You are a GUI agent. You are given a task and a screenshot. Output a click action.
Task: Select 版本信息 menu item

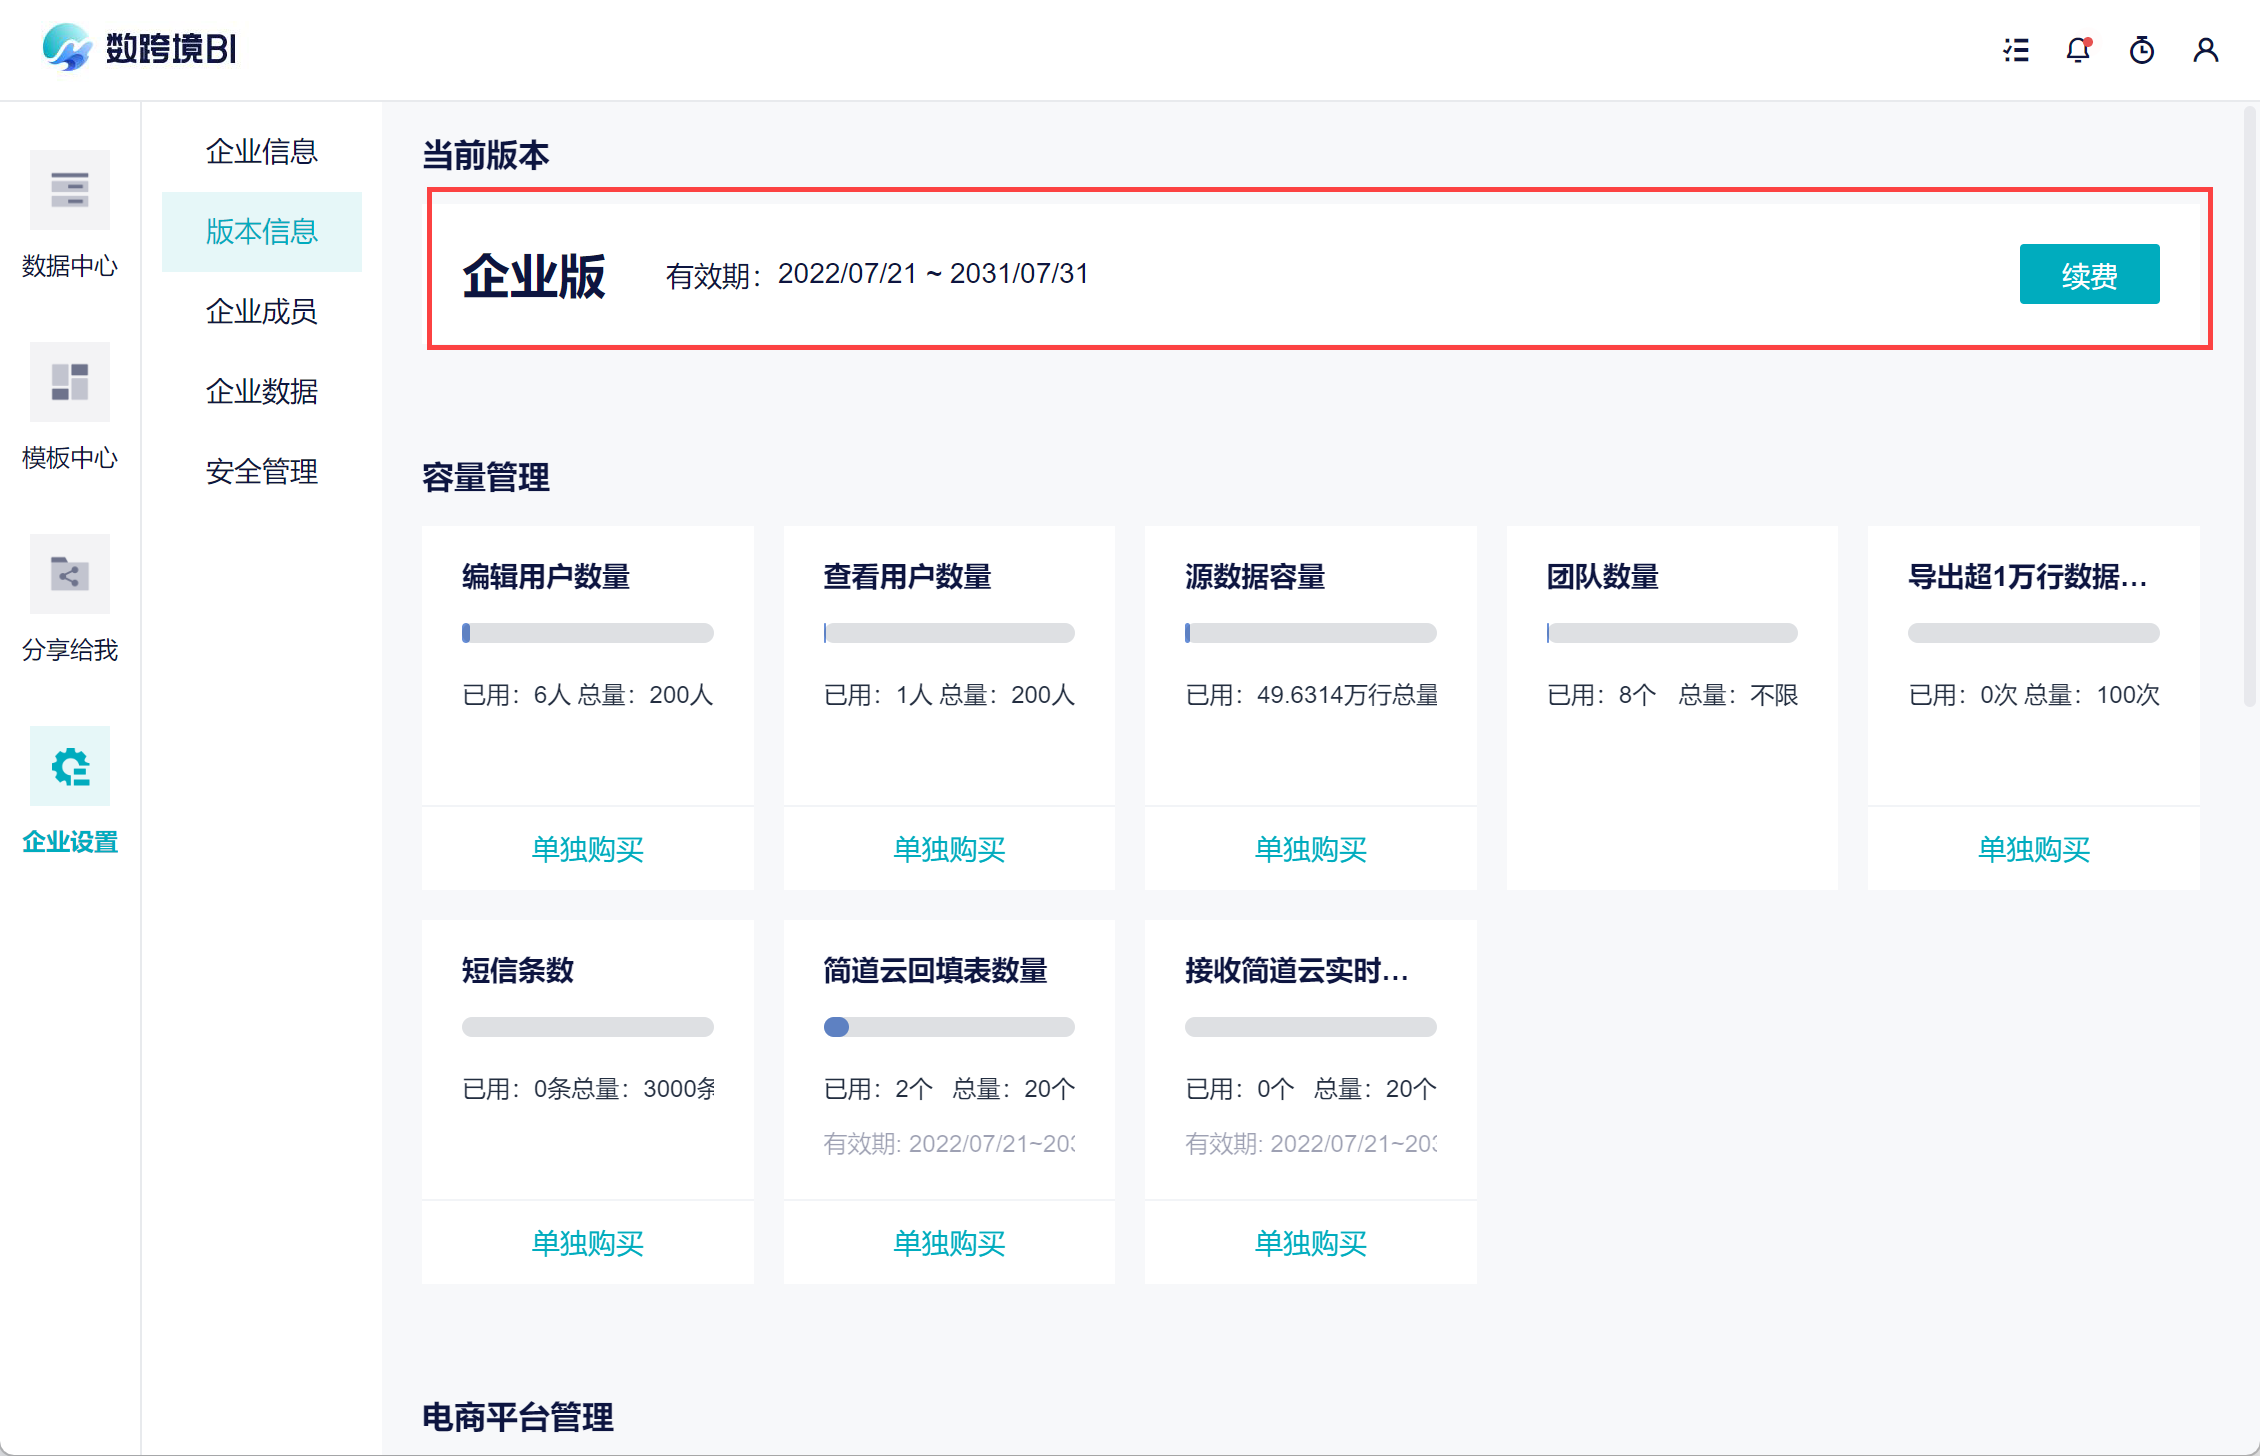pos(261,232)
